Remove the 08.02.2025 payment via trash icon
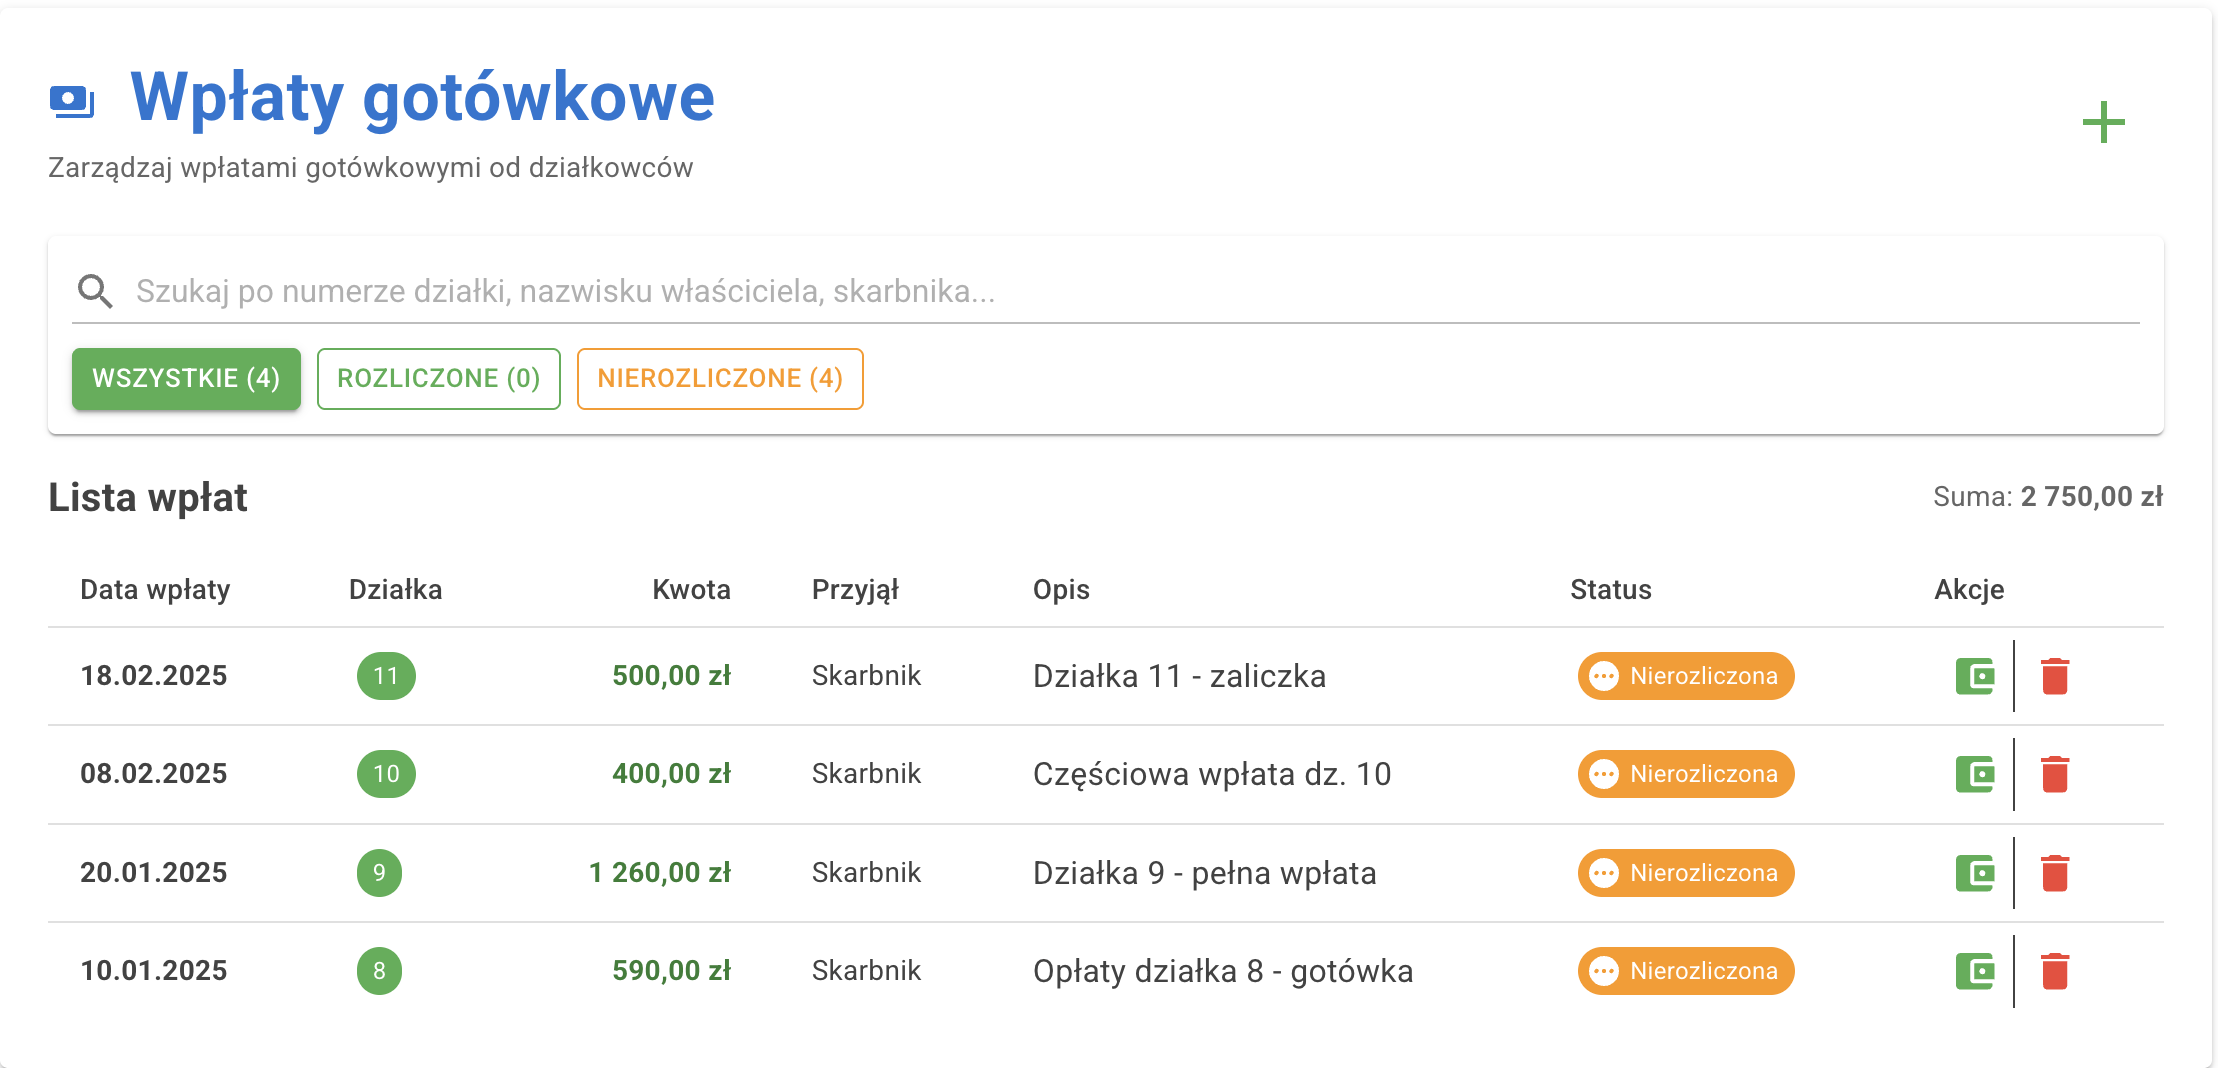Screen dimensions: 2218x1068 [x=2055, y=773]
